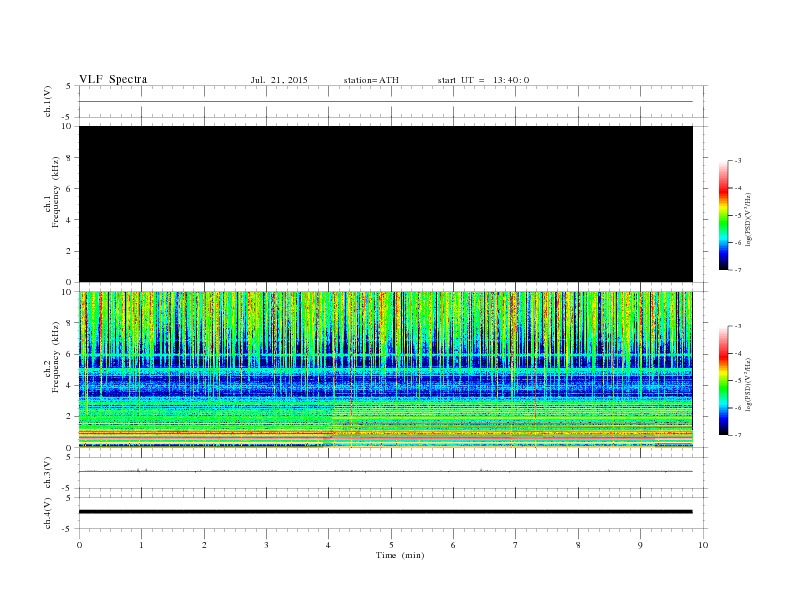Select the date text "Jul. 21, 2015"

[x=279, y=80]
